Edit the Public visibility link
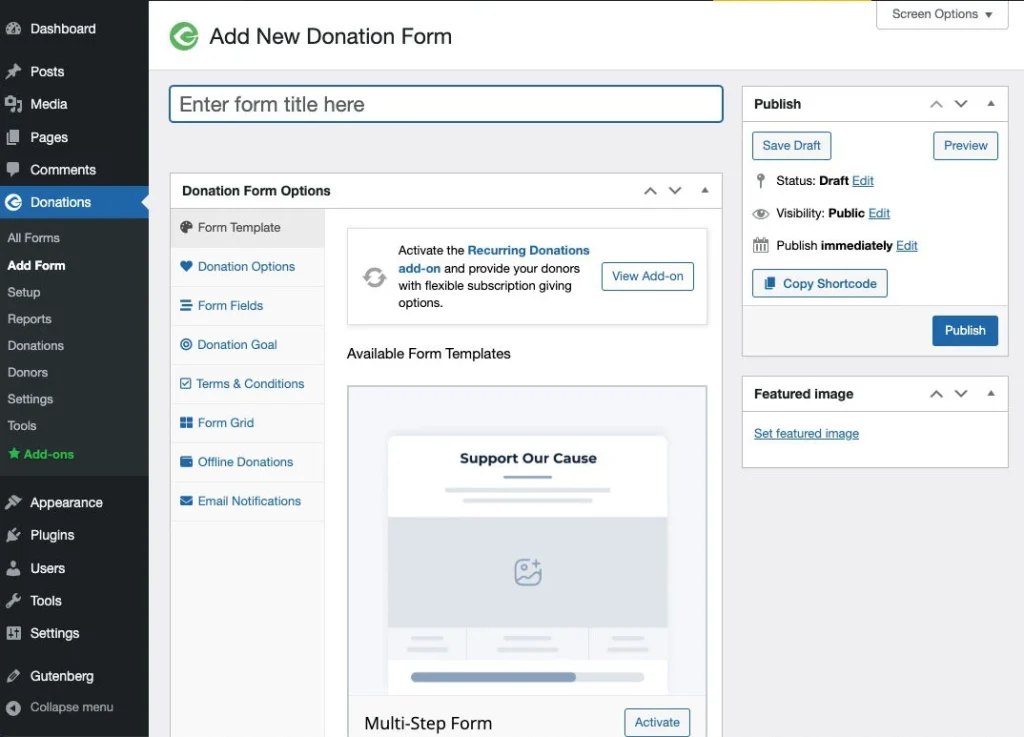 (879, 213)
